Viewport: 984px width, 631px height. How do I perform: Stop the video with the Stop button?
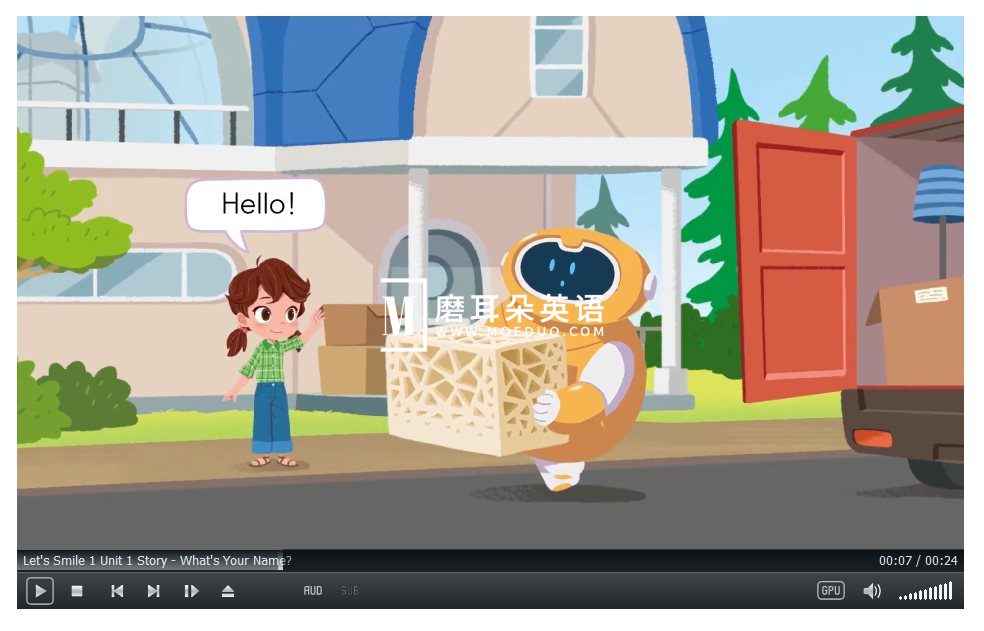pyautogui.click(x=77, y=591)
